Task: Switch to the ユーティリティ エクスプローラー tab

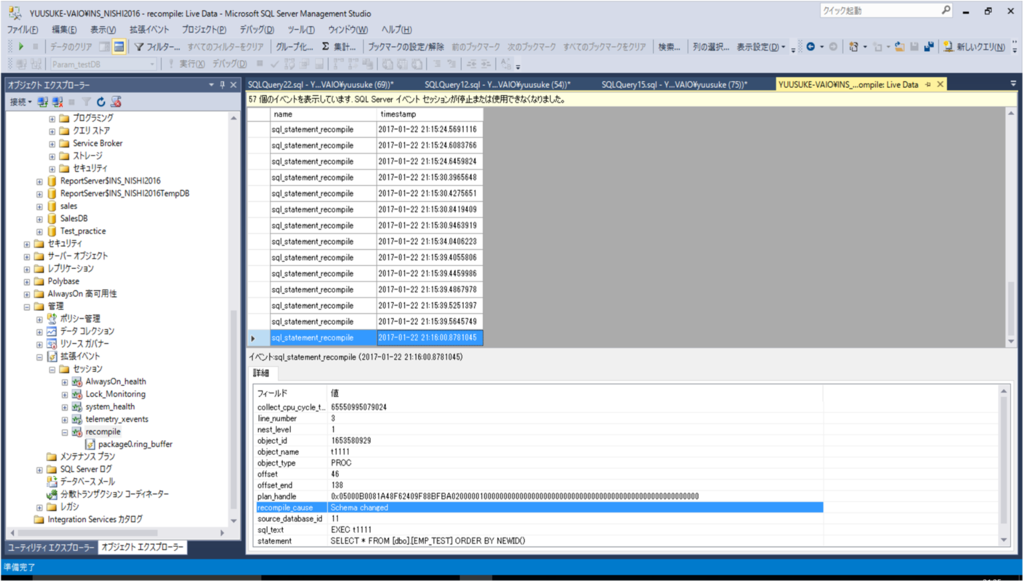Action: (x=51, y=547)
